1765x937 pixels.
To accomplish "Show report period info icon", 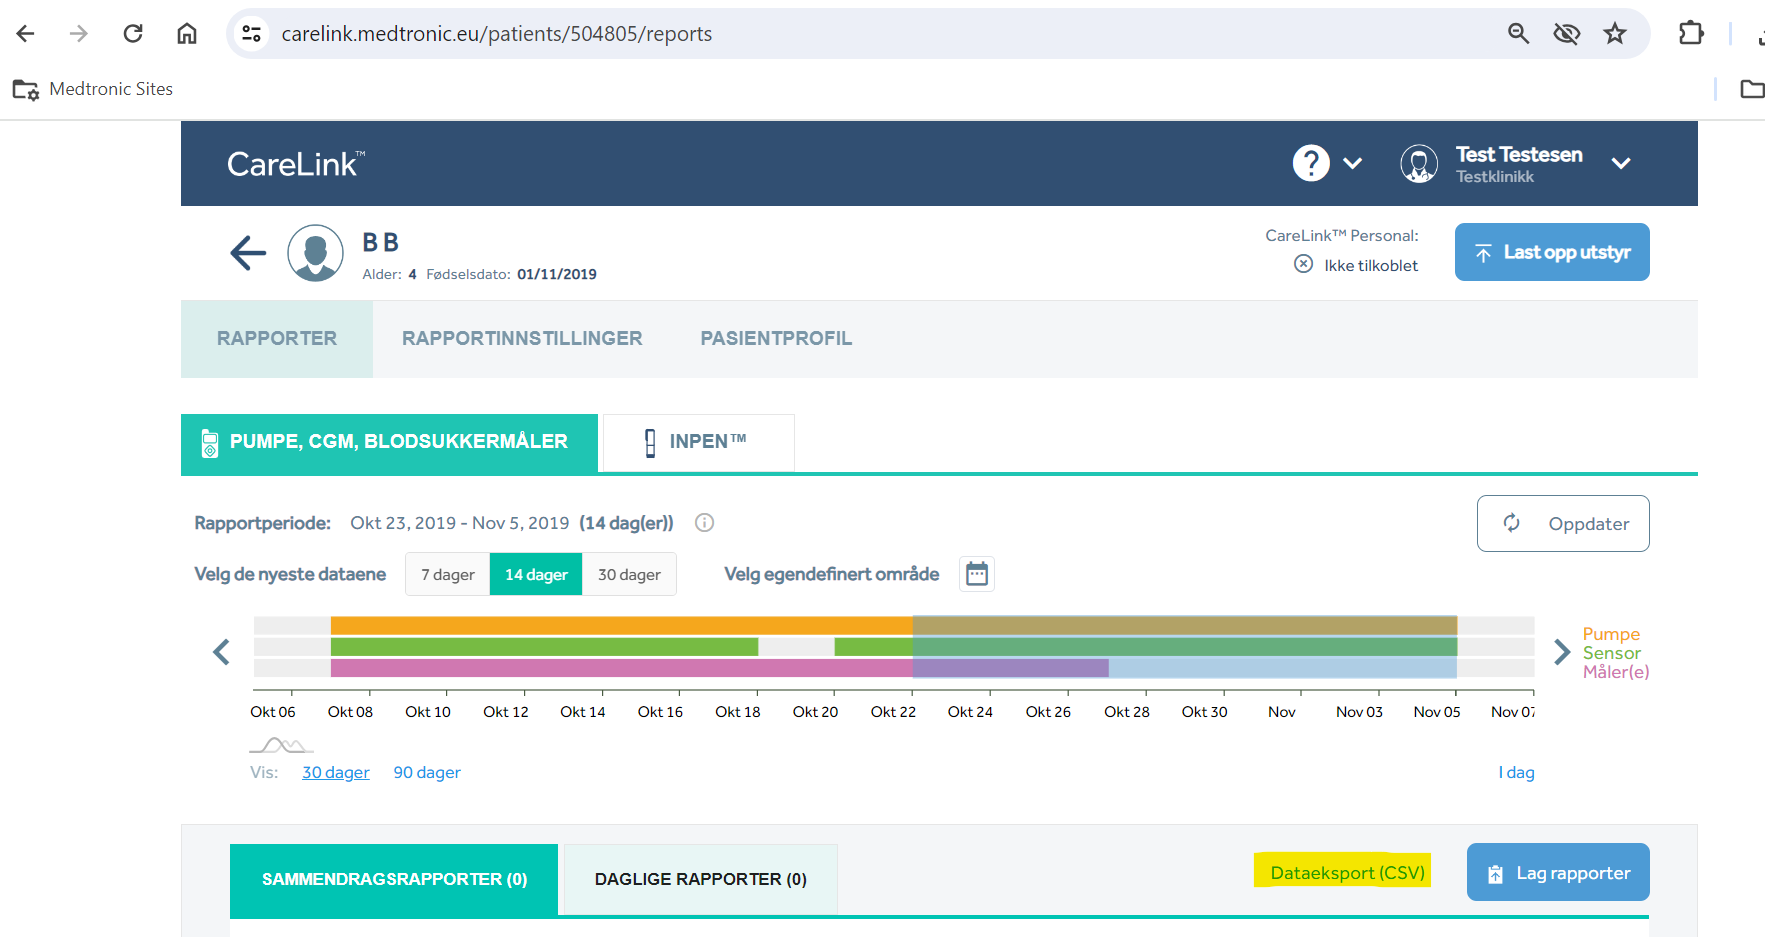I will coord(705,523).
